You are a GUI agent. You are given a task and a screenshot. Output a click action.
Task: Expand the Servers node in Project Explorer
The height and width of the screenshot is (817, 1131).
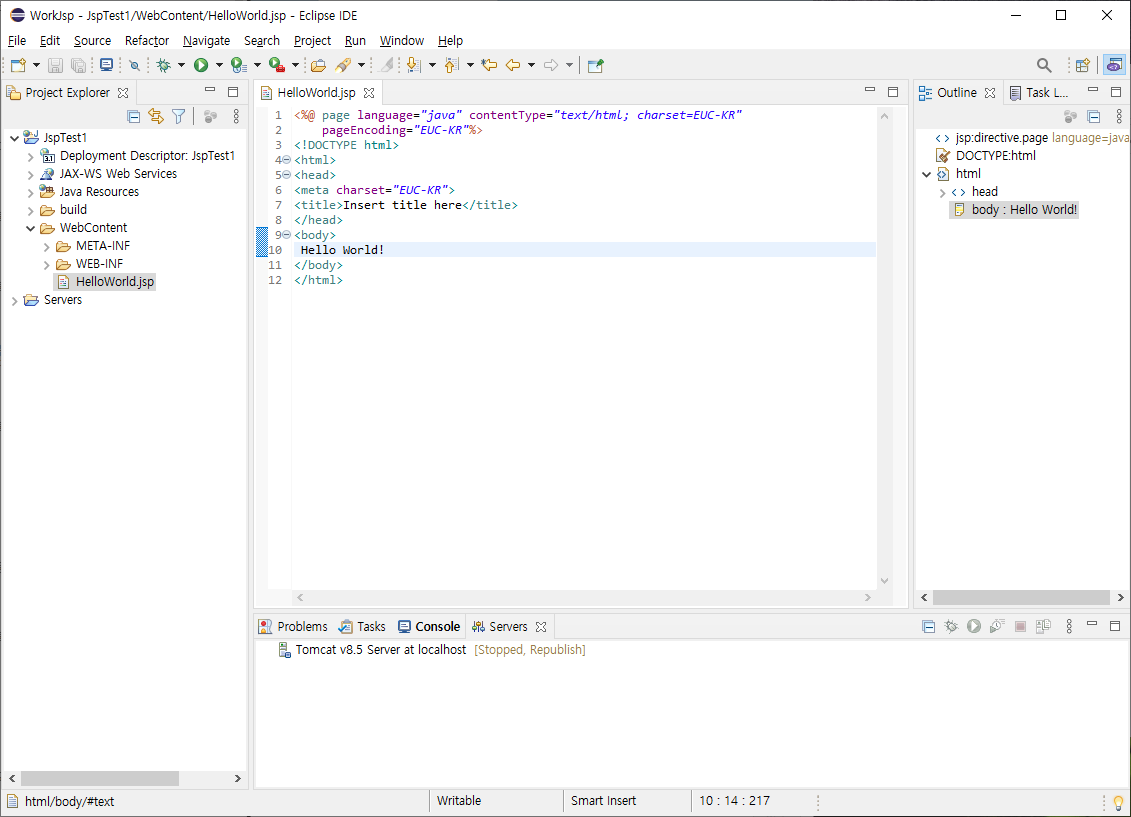point(15,299)
